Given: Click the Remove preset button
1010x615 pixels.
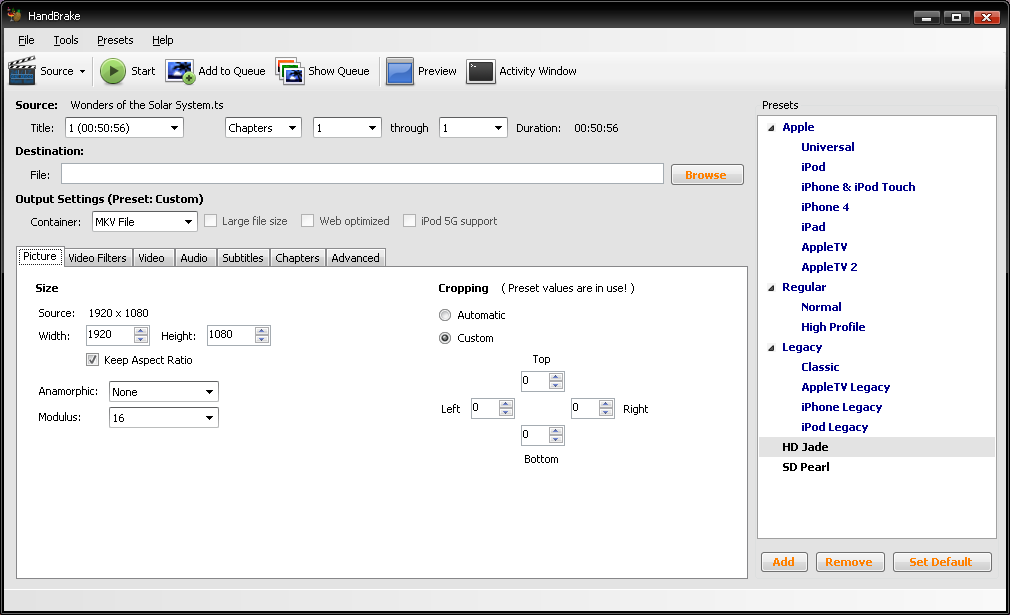Looking at the screenshot, I should tap(850, 562).
